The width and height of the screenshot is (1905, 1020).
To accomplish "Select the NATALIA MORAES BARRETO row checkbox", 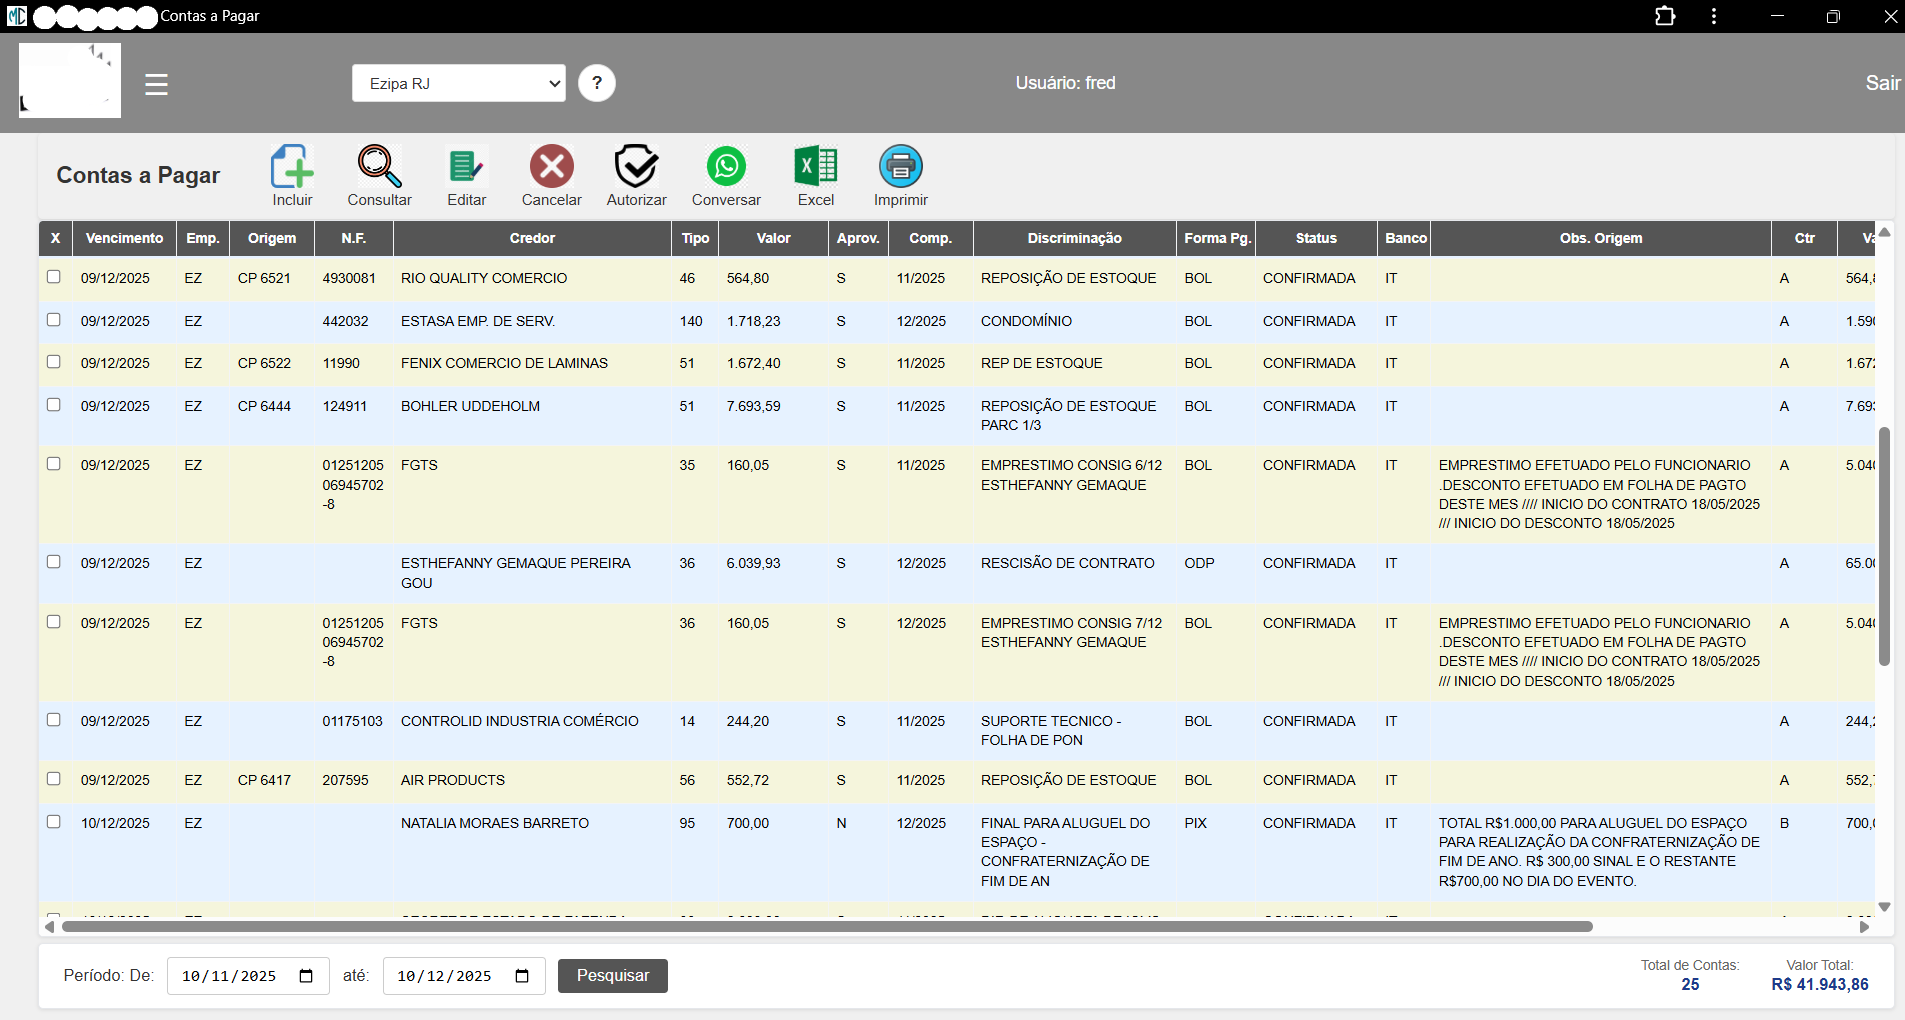I will coord(54,822).
